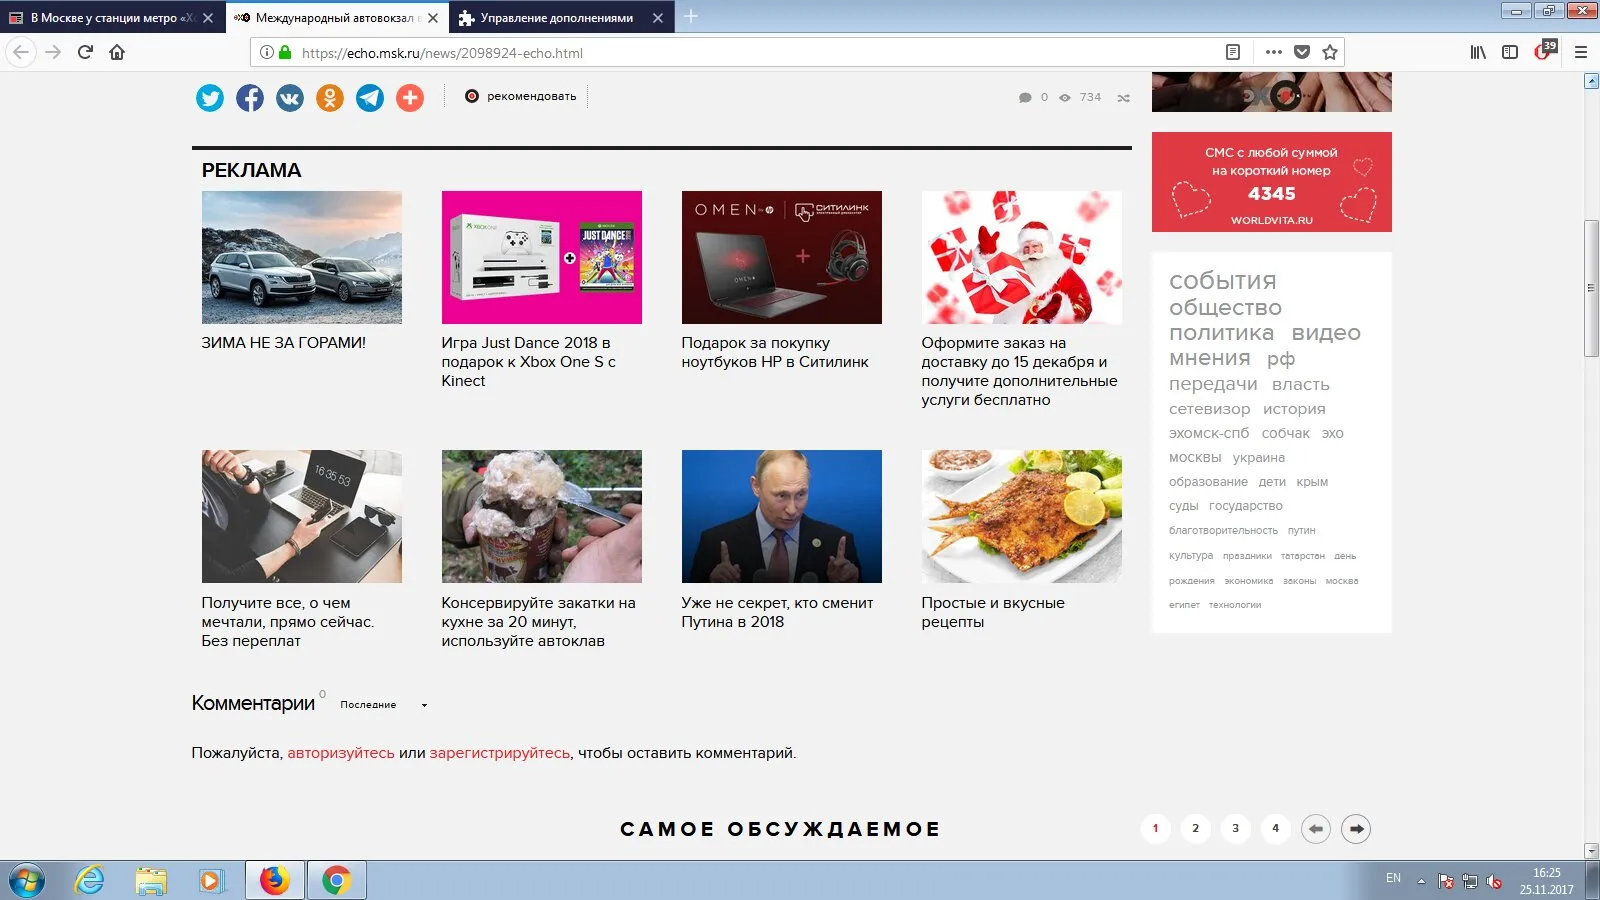Open 'Получите все, о чем мечтали' ad

coord(288,622)
